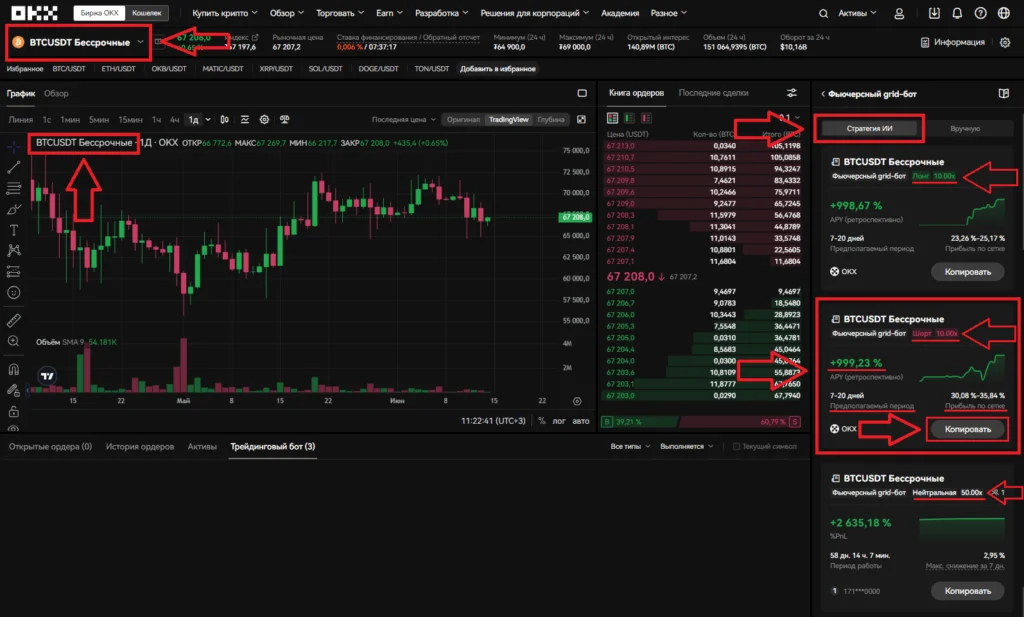
Task: Open candlestick chart type icon
Action: click(225, 119)
